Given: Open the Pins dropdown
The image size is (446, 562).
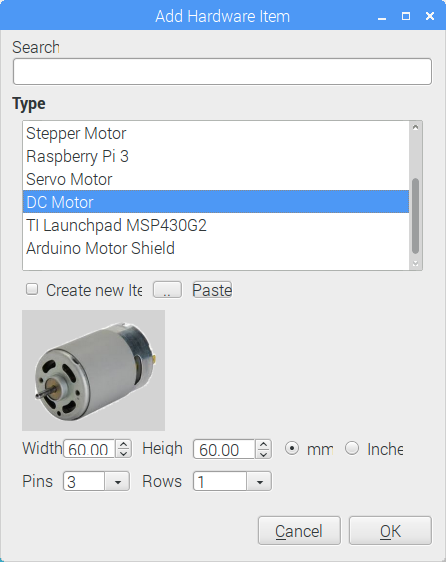Looking at the screenshot, I should [x=117, y=481].
